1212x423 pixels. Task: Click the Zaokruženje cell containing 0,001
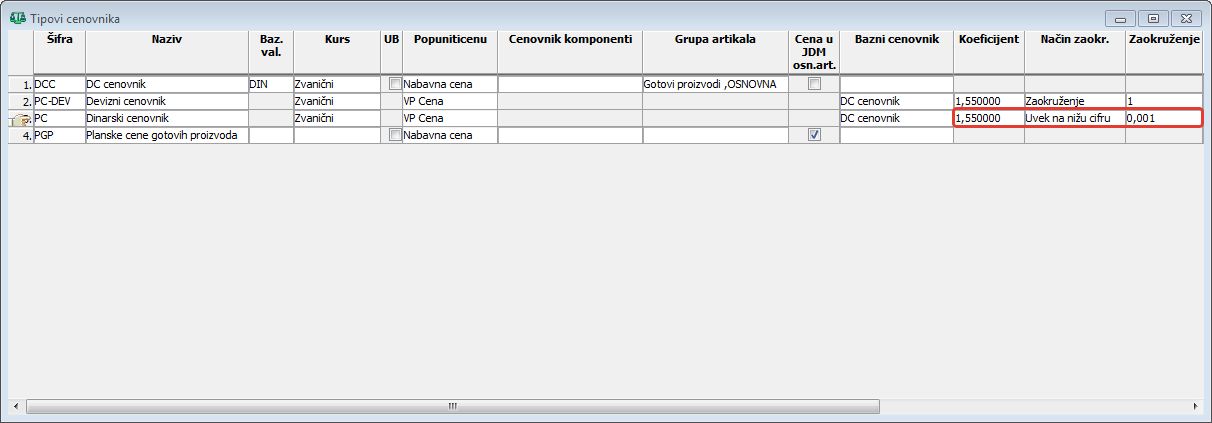point(1162,118)
